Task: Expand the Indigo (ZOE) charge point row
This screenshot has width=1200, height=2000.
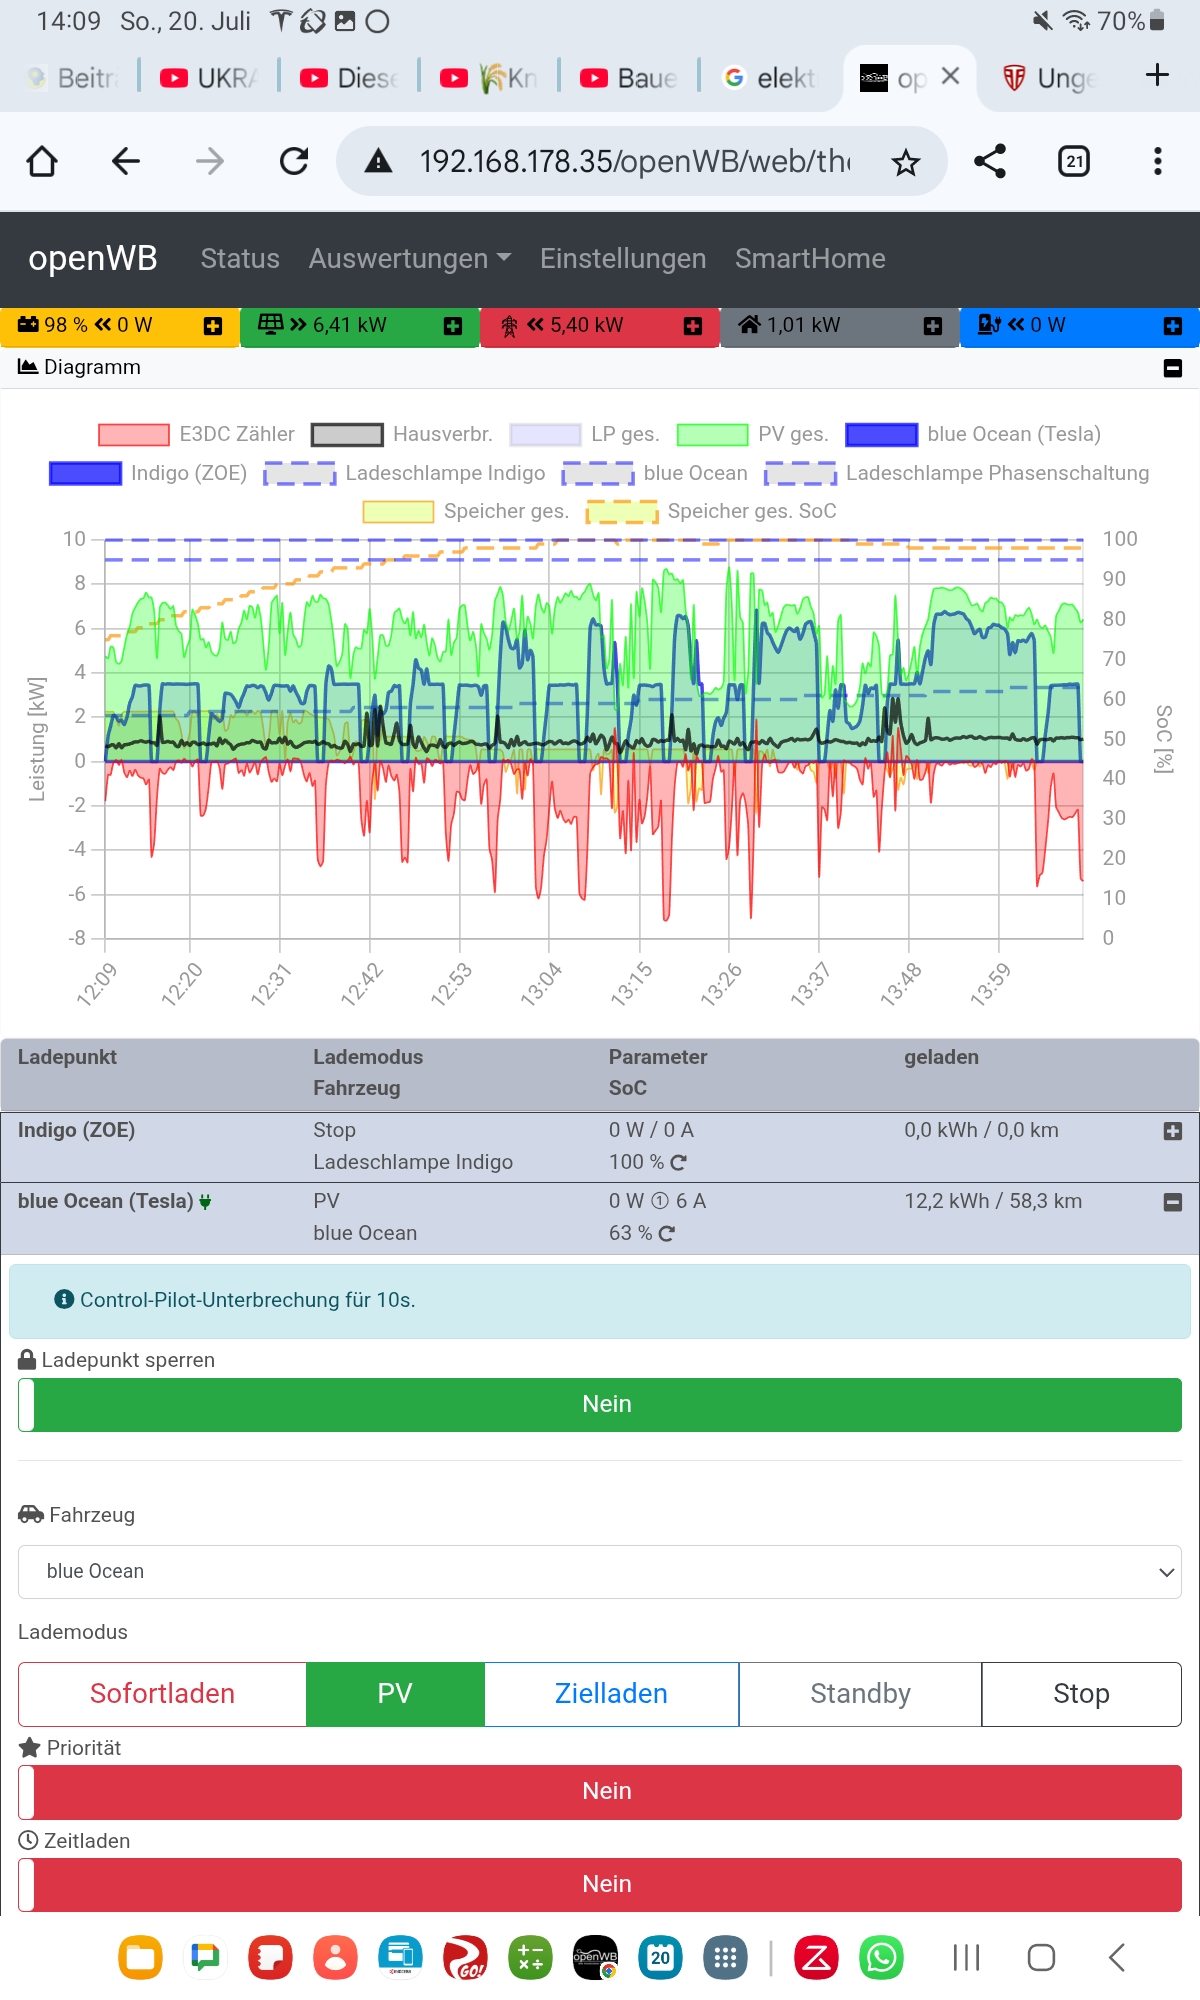Action: (x=1173, y=1131)
